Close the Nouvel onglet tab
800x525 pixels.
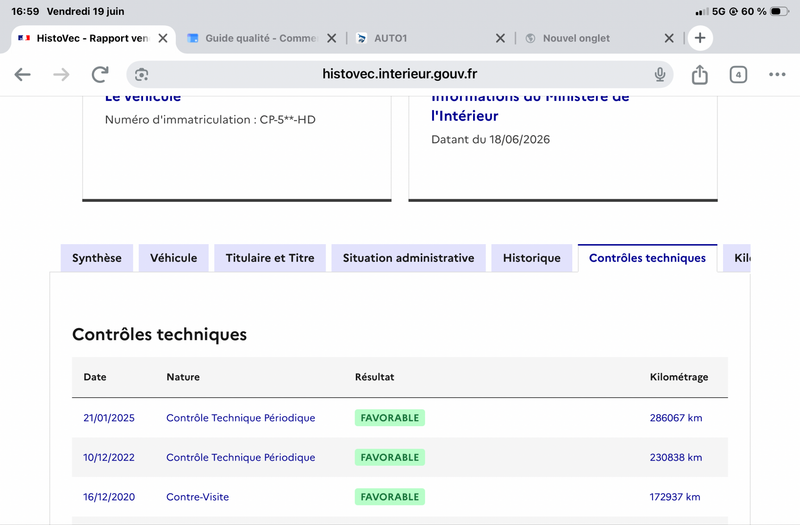[669, 38]
